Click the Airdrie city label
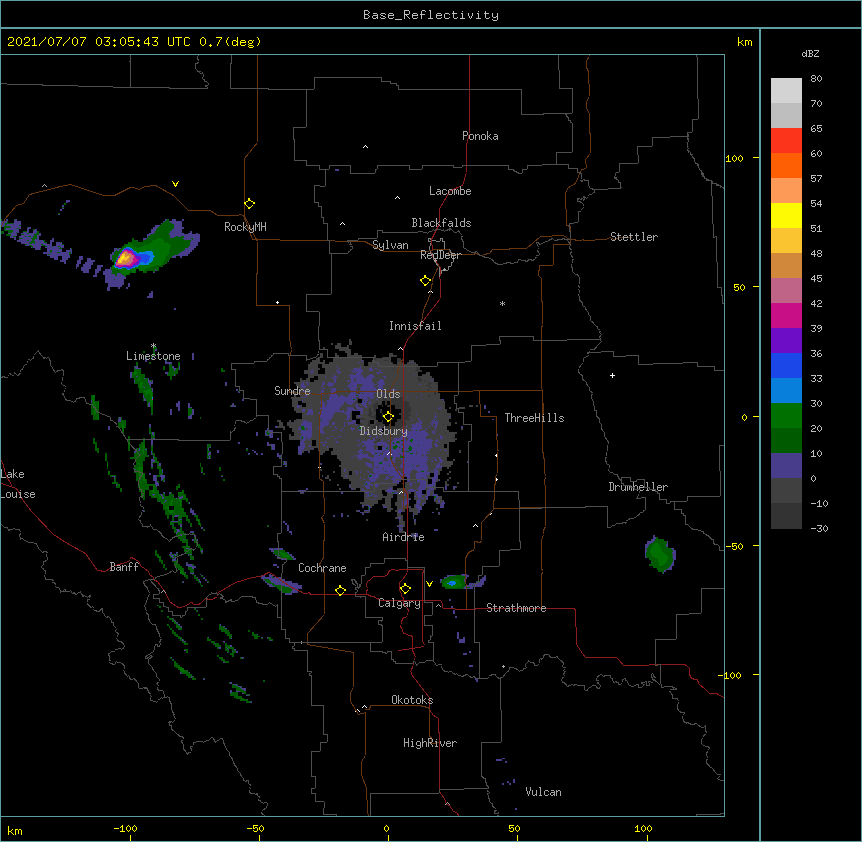 coord(403,537)
